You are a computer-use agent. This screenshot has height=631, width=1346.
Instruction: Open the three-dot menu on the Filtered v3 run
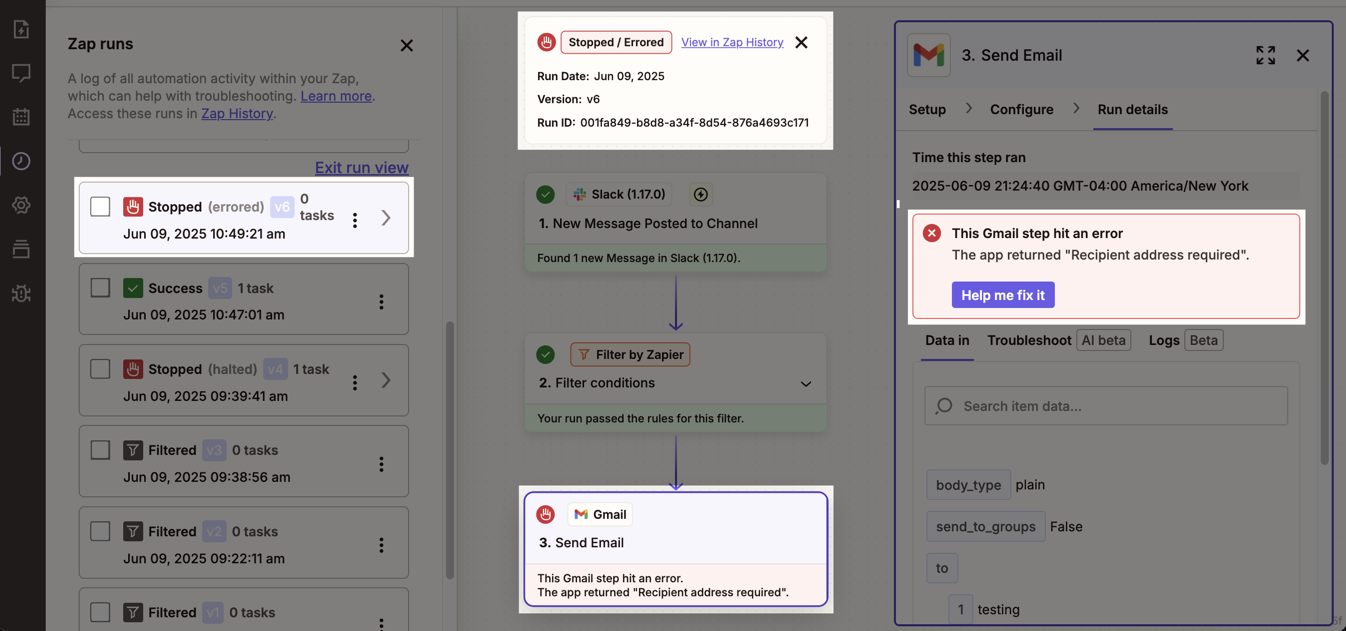click(x=381, y=464)
